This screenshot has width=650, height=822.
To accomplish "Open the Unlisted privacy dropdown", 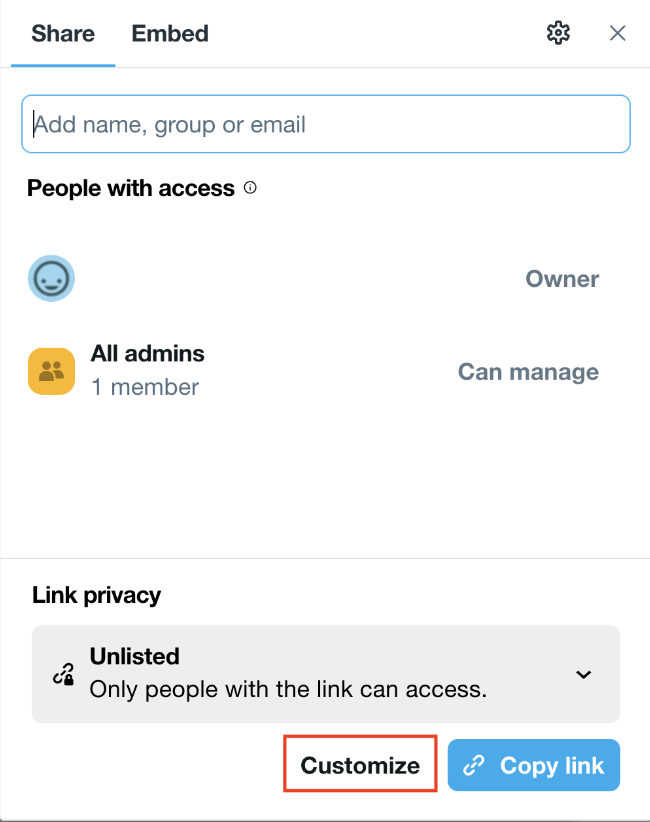I will coord(326,673).
